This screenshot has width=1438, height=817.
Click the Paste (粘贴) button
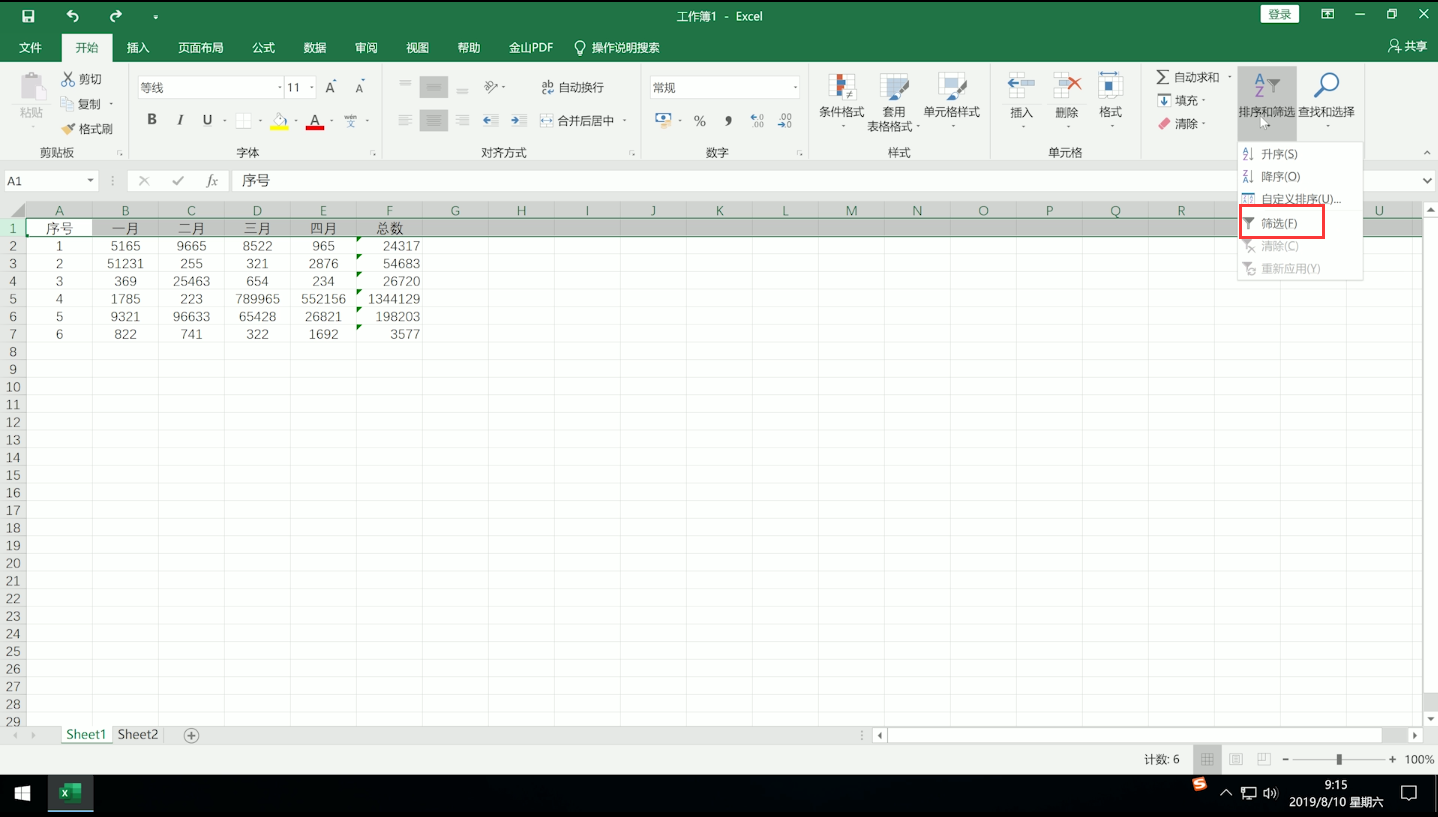(32, 97)
